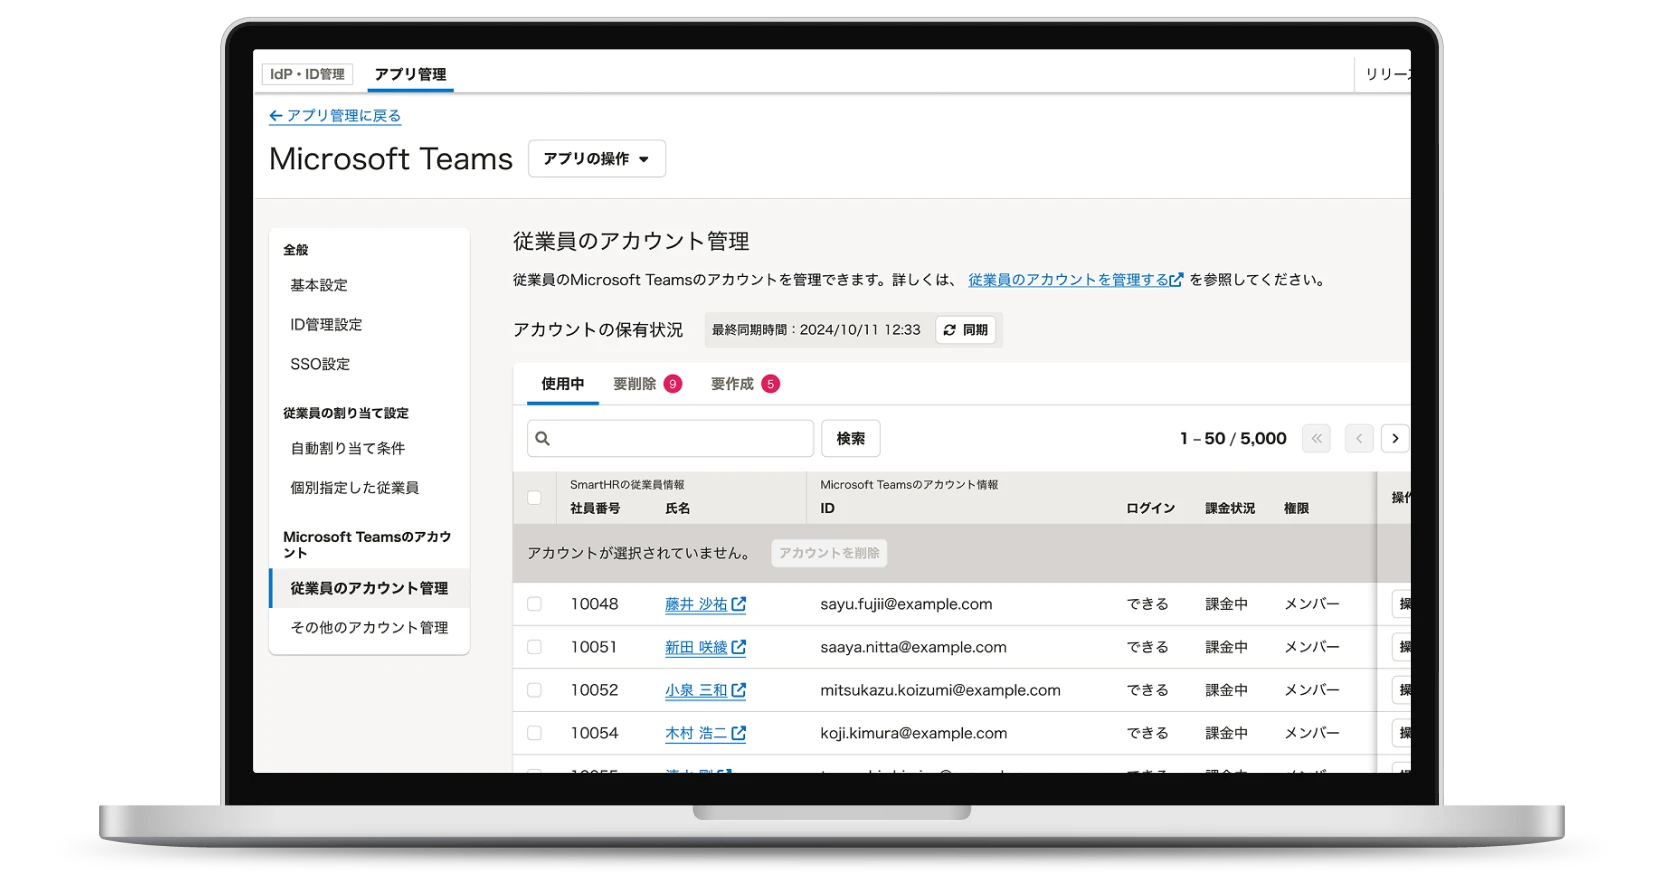Image resolution: width=1664 pixels, height=872 pixels.
Task: Click the previous page chevron icon
Action: tap(1359, 439)
